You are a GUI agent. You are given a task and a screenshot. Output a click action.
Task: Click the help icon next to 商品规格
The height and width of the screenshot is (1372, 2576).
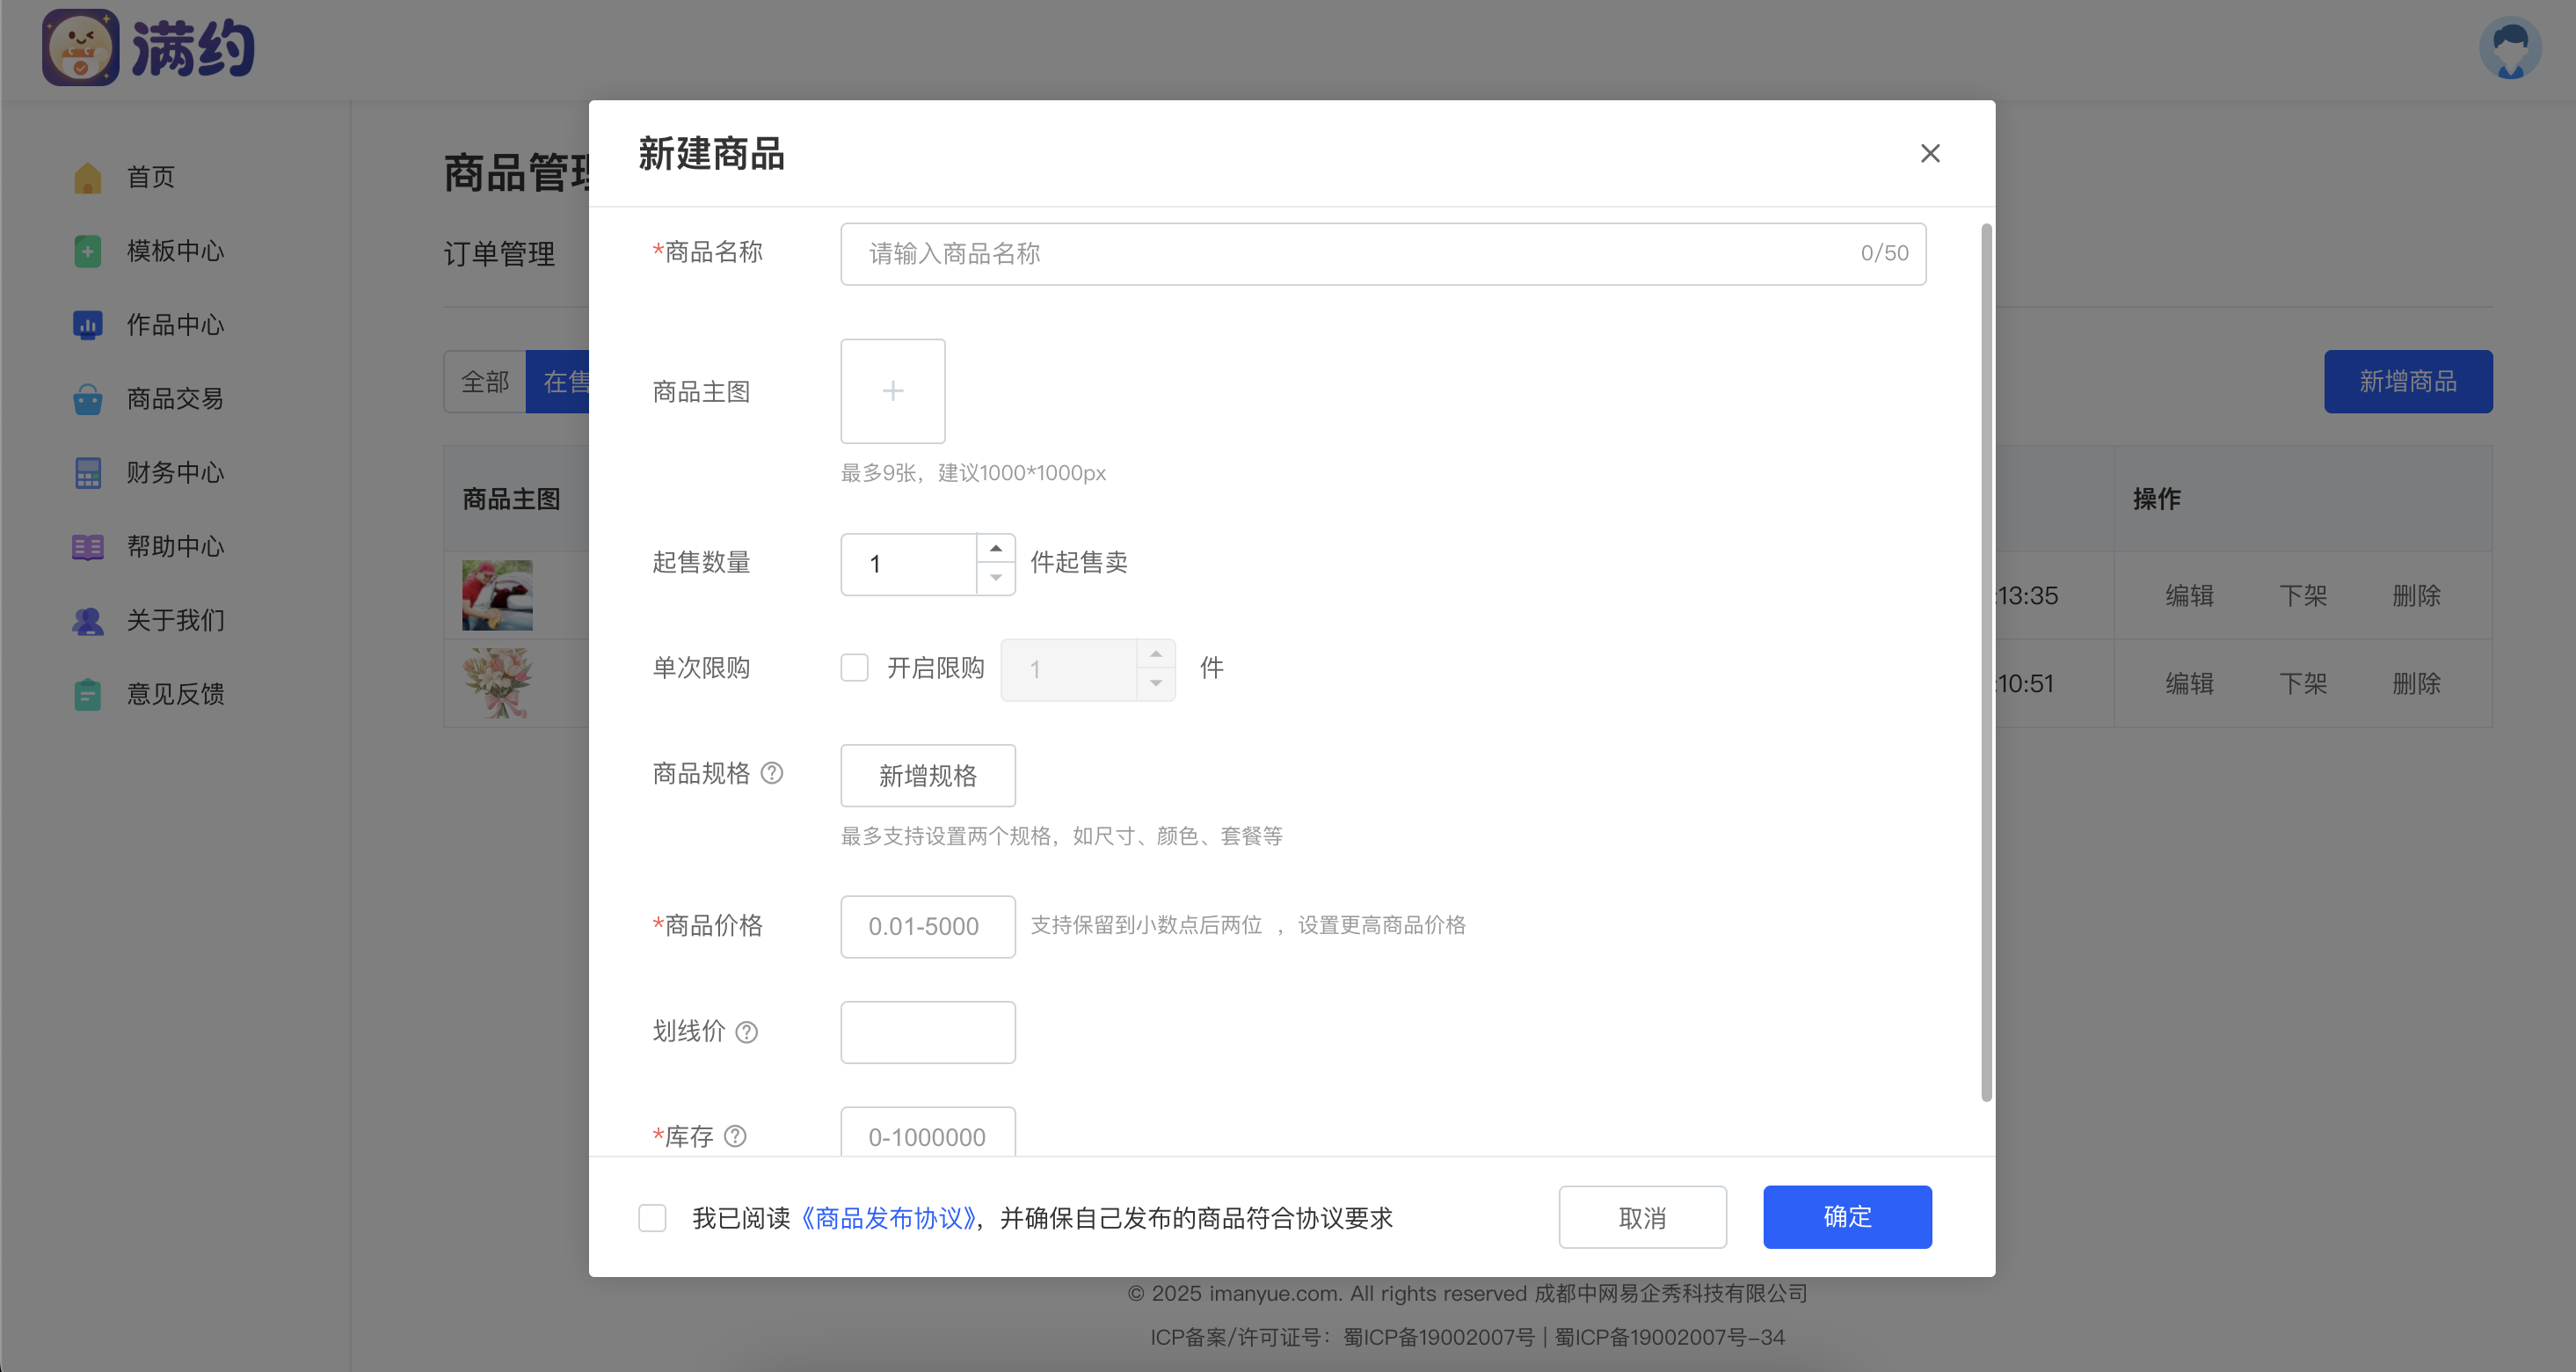772,773
